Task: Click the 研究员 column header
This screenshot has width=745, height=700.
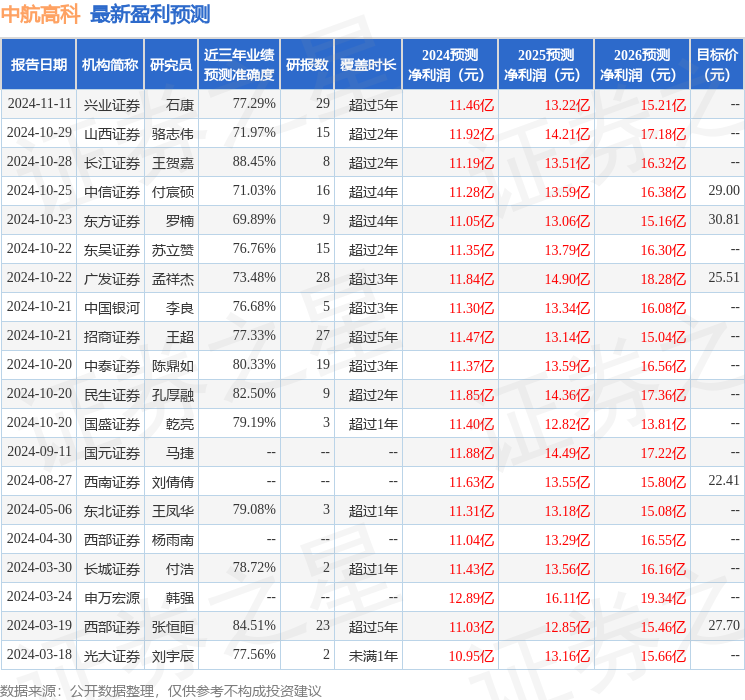Action: pos(171,65)
